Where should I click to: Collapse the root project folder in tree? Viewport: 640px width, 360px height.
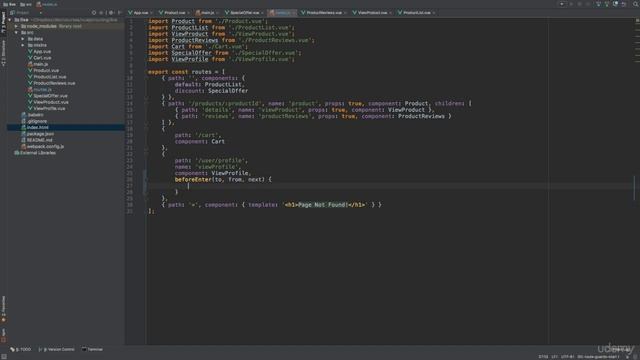point(10,20)
